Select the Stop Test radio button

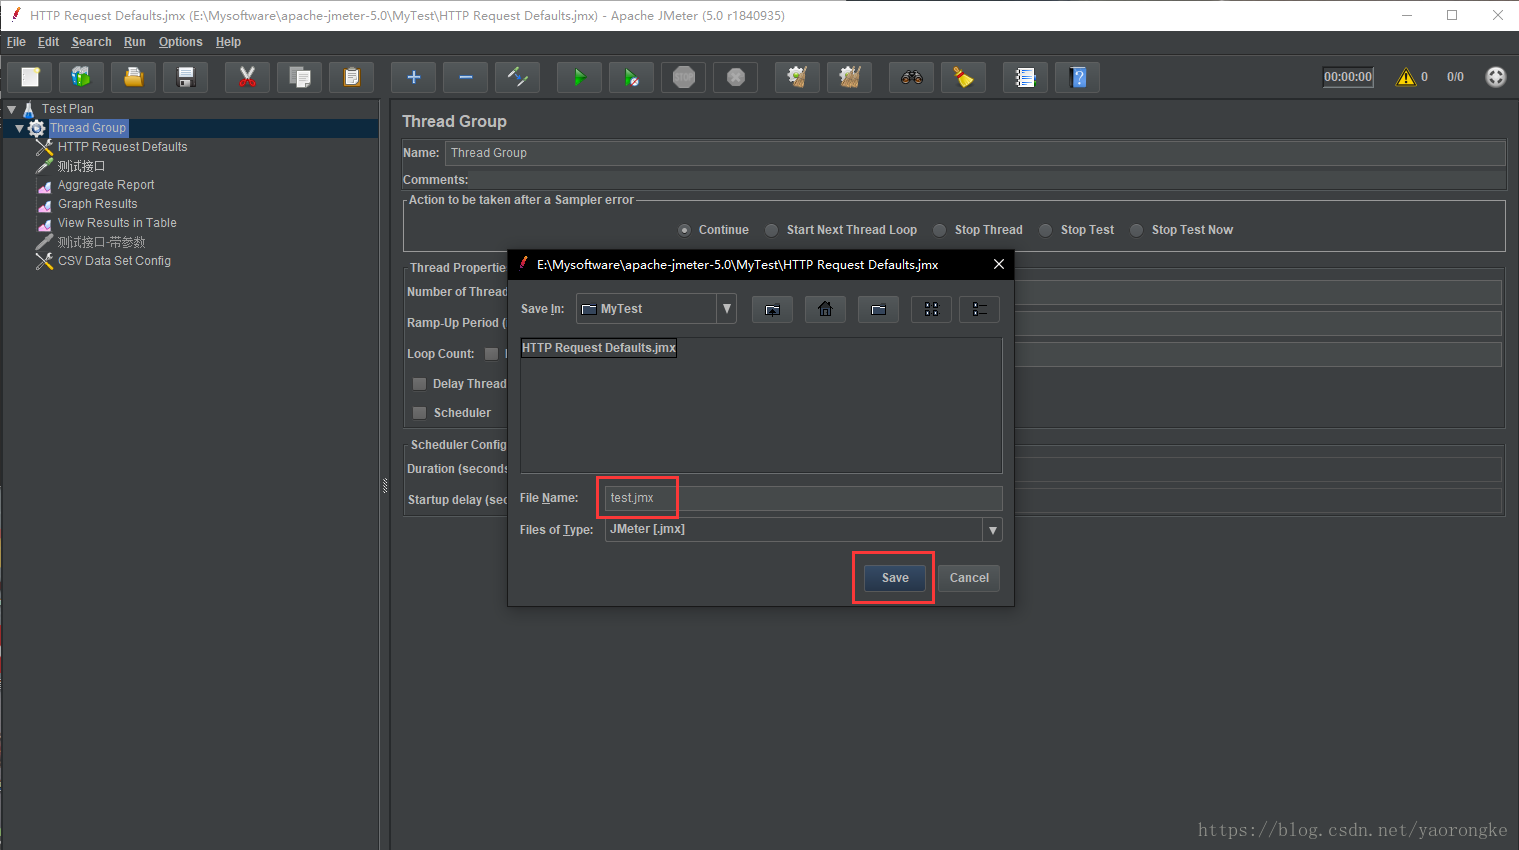coord(1045,230)
